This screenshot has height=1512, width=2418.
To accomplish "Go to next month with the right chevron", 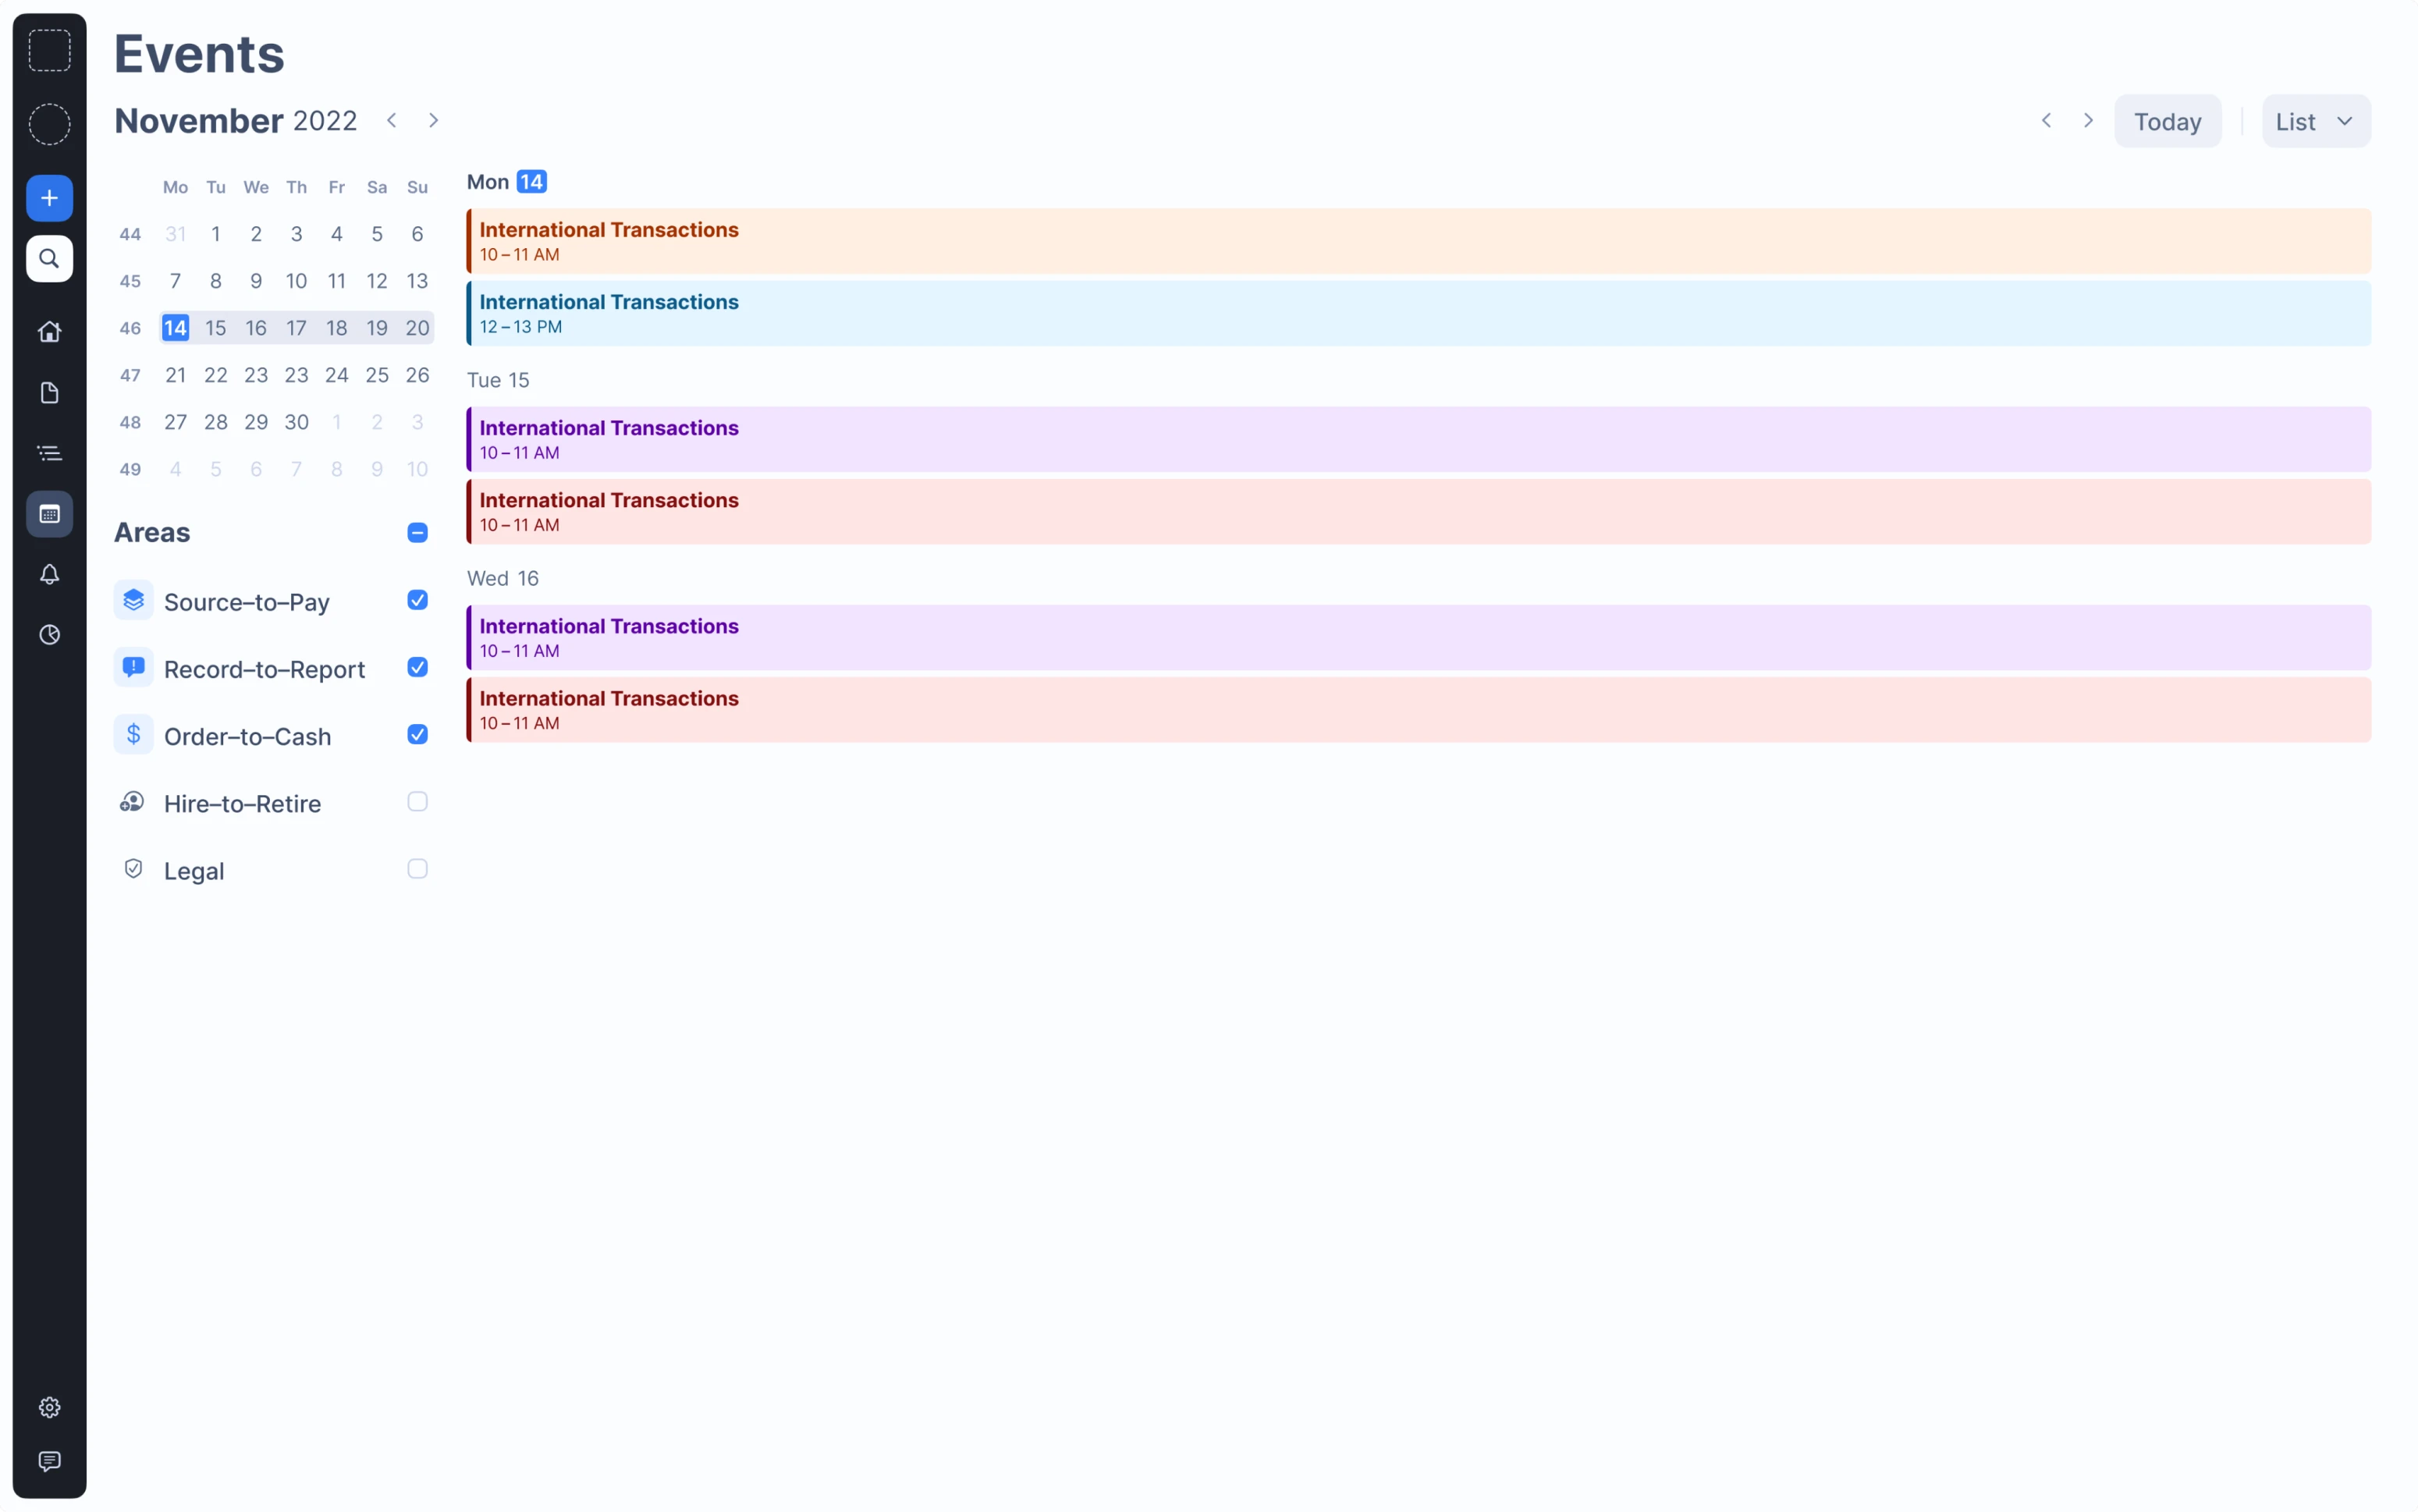I will click(433, 119).
